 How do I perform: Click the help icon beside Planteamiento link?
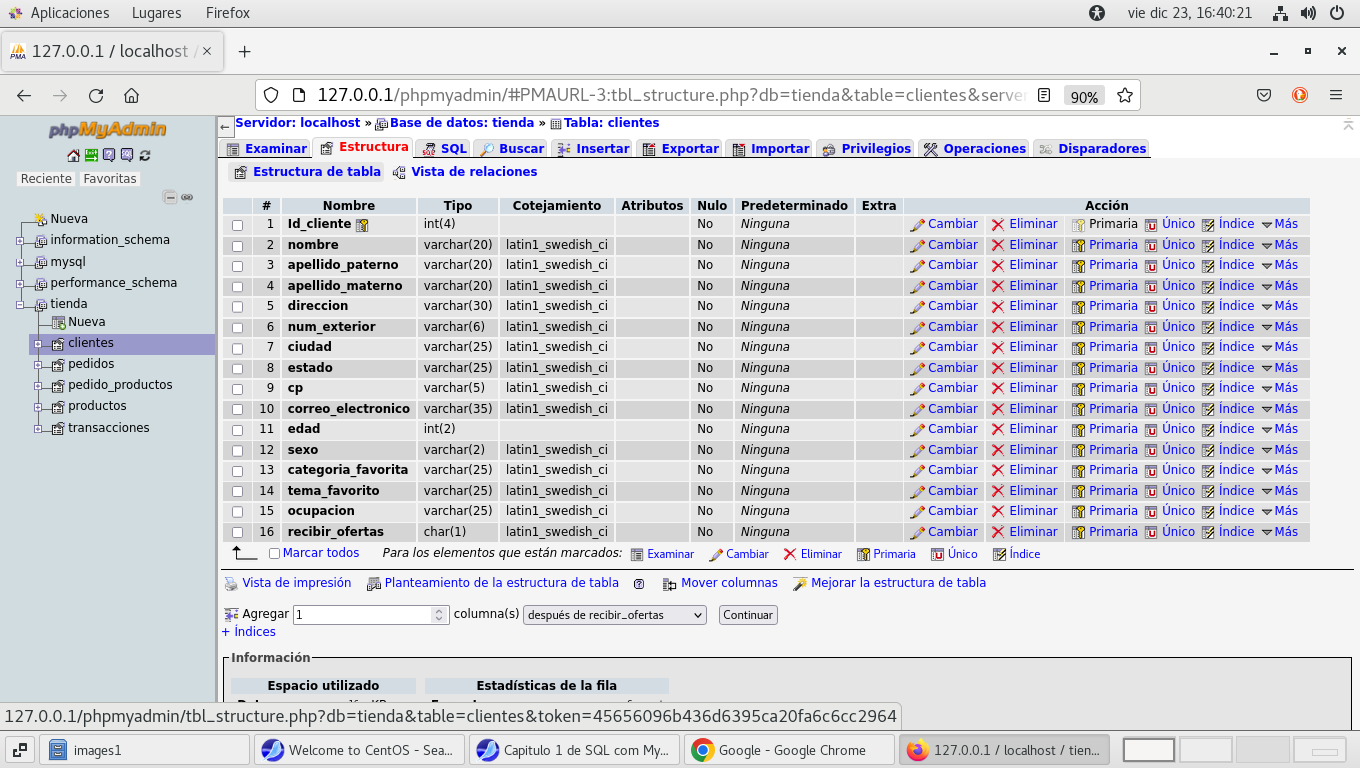[x=639, y=584]
